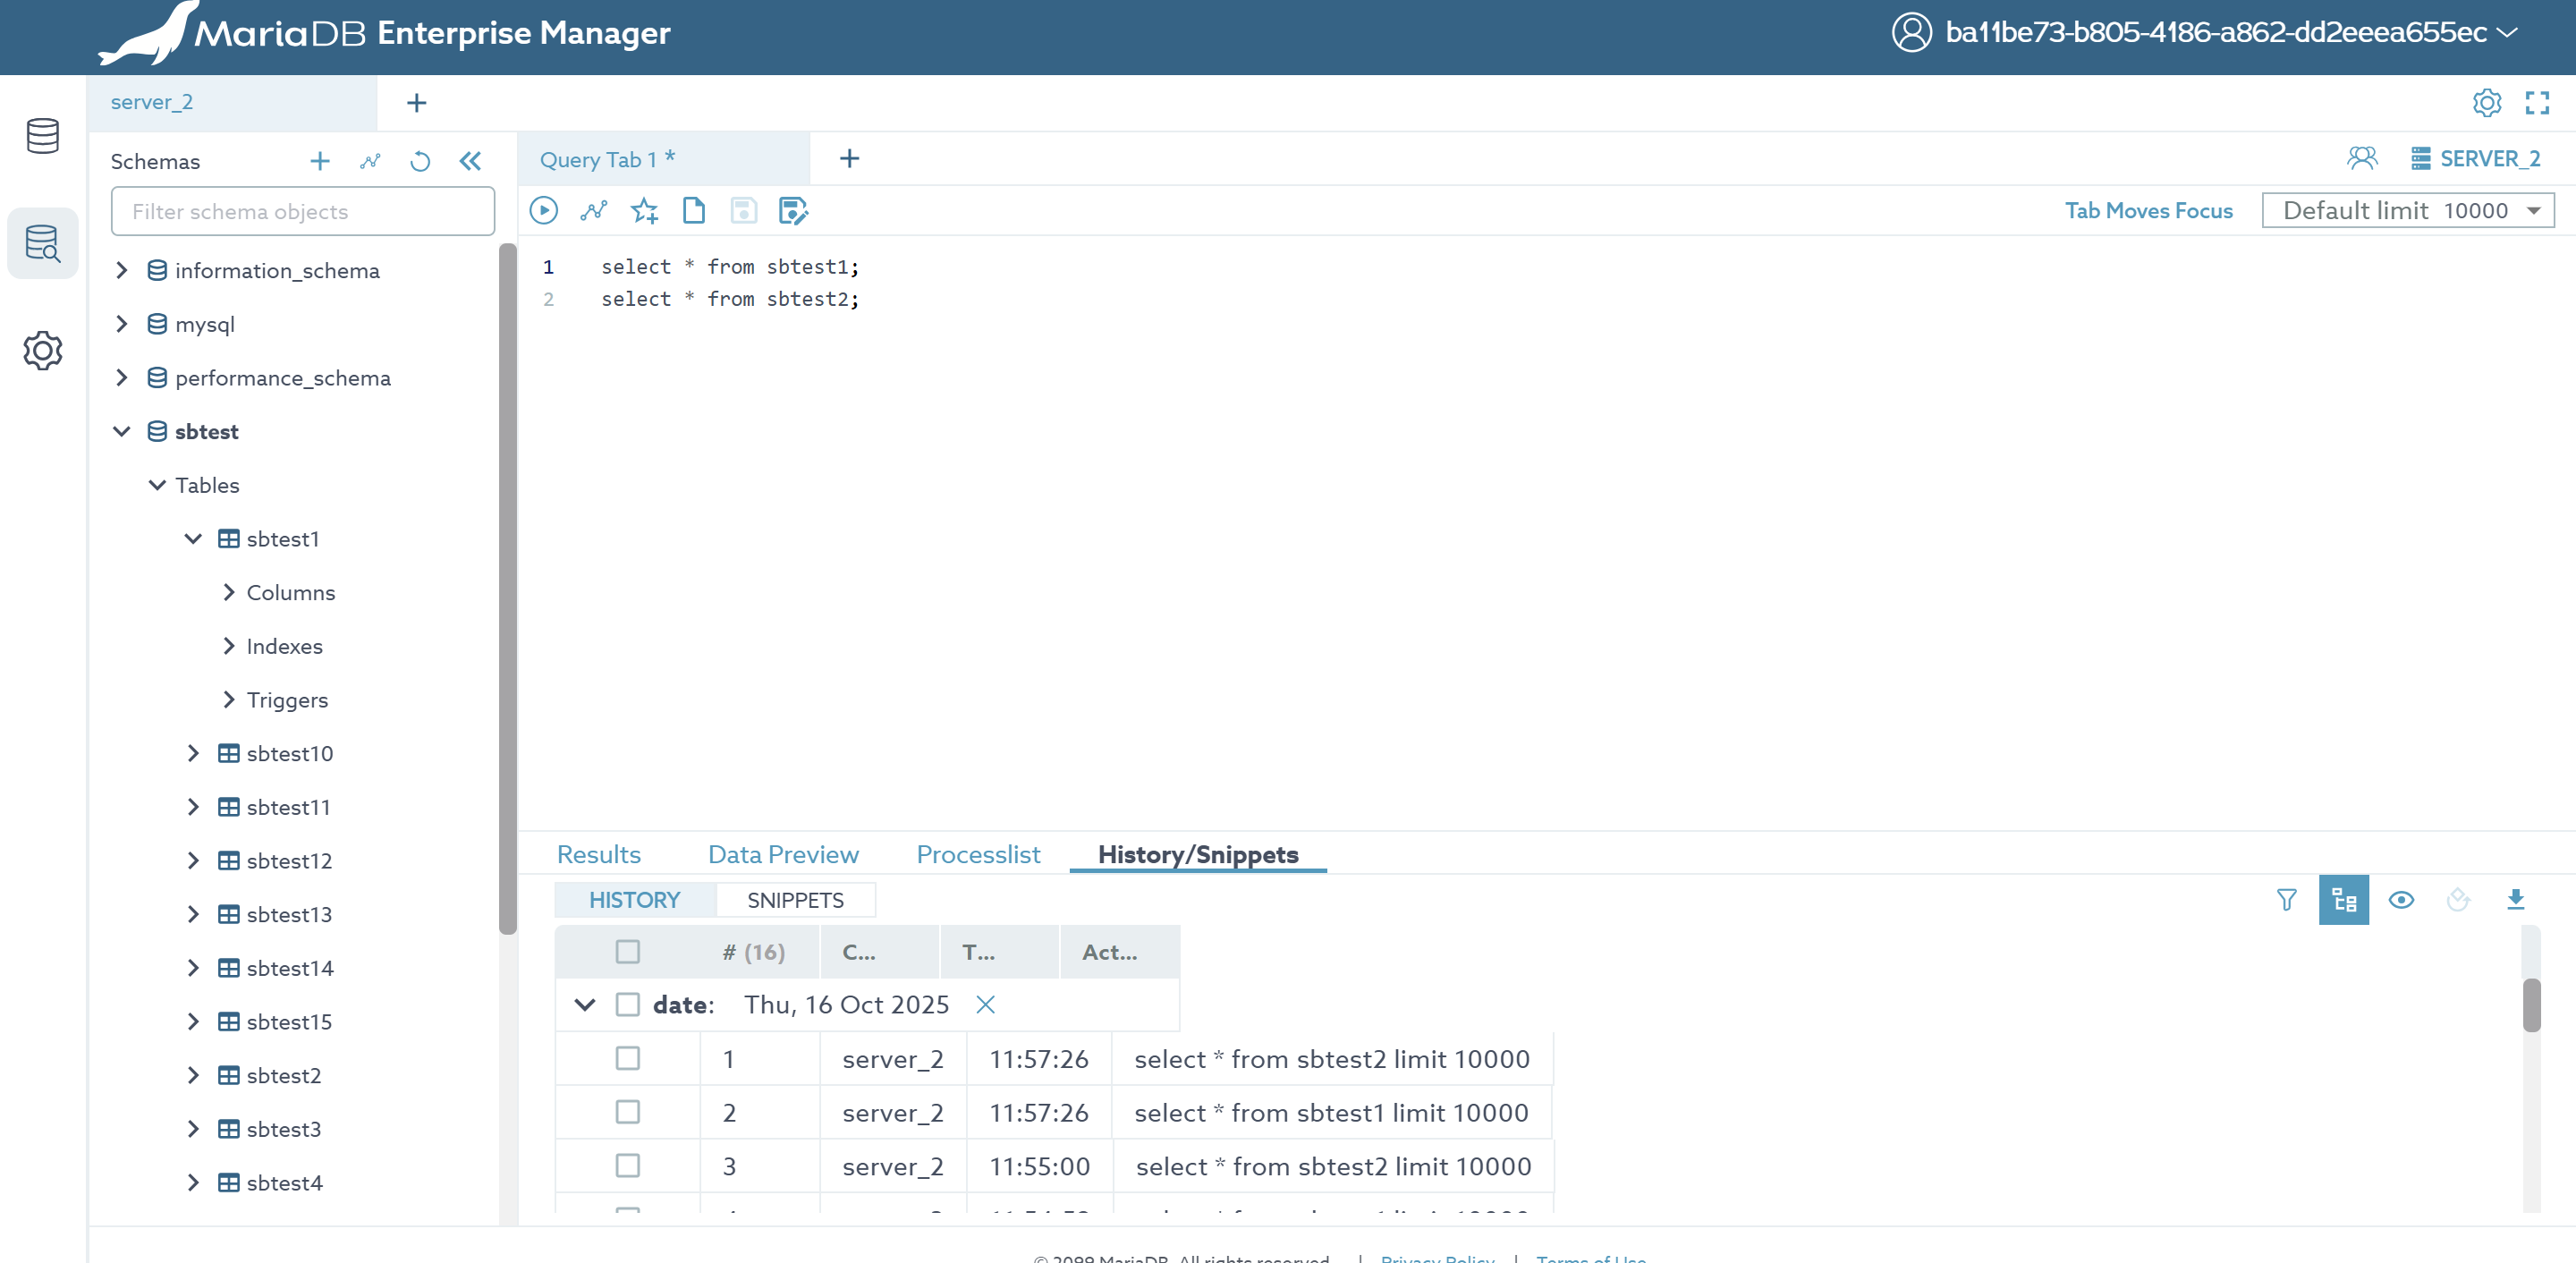Click the Tab Moves Focus button
Screen dimensions: 2576x1263
coord(2148,211)
